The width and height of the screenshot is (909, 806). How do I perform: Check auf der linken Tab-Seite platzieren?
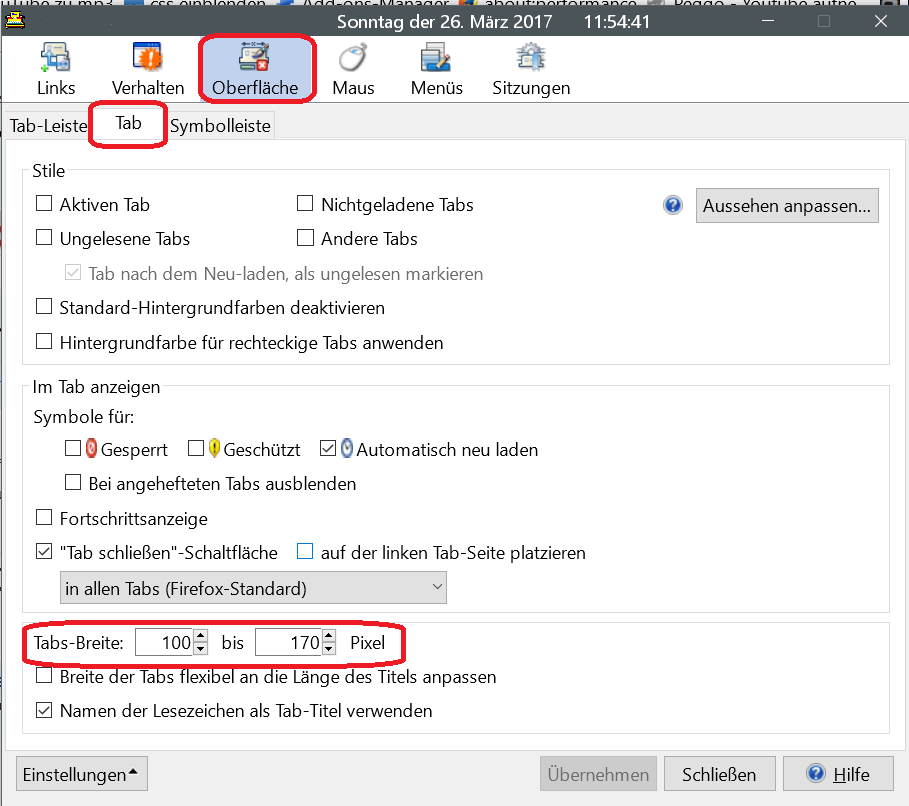pos(305,551)
